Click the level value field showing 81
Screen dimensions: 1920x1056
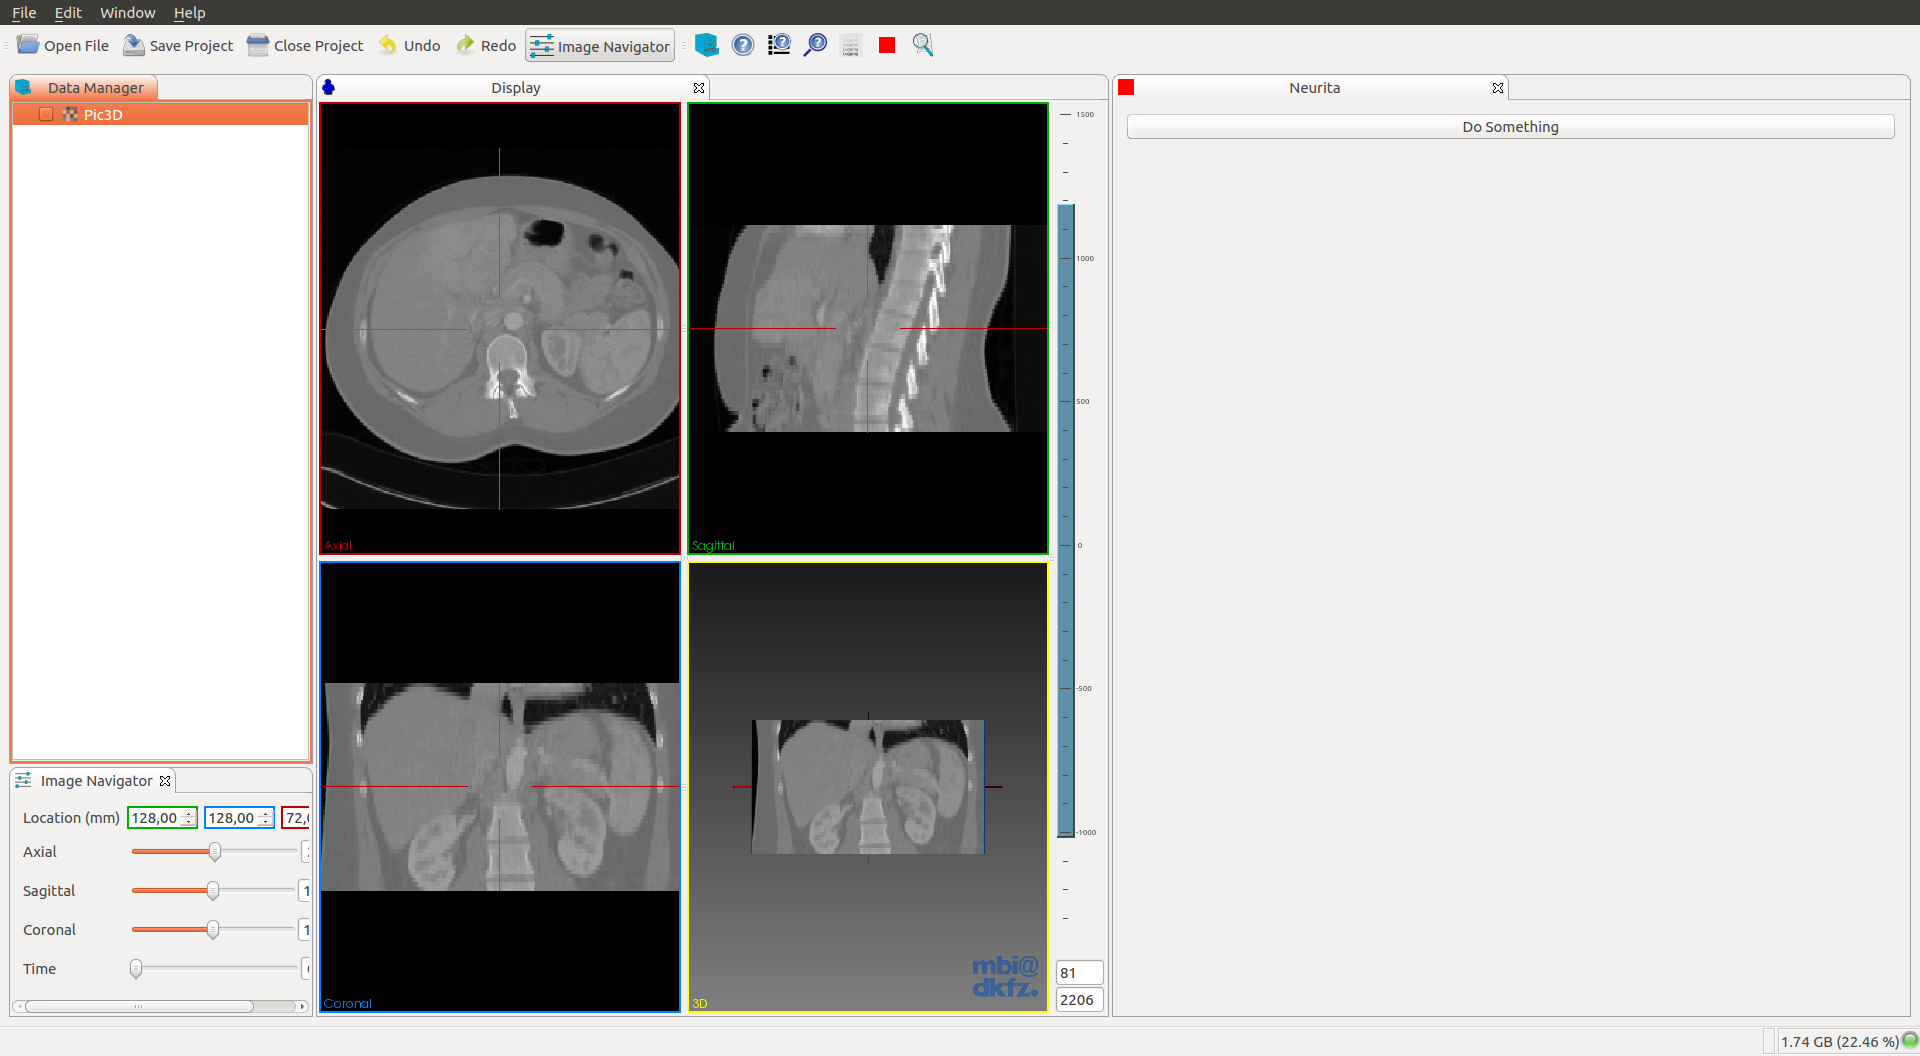1079,973
